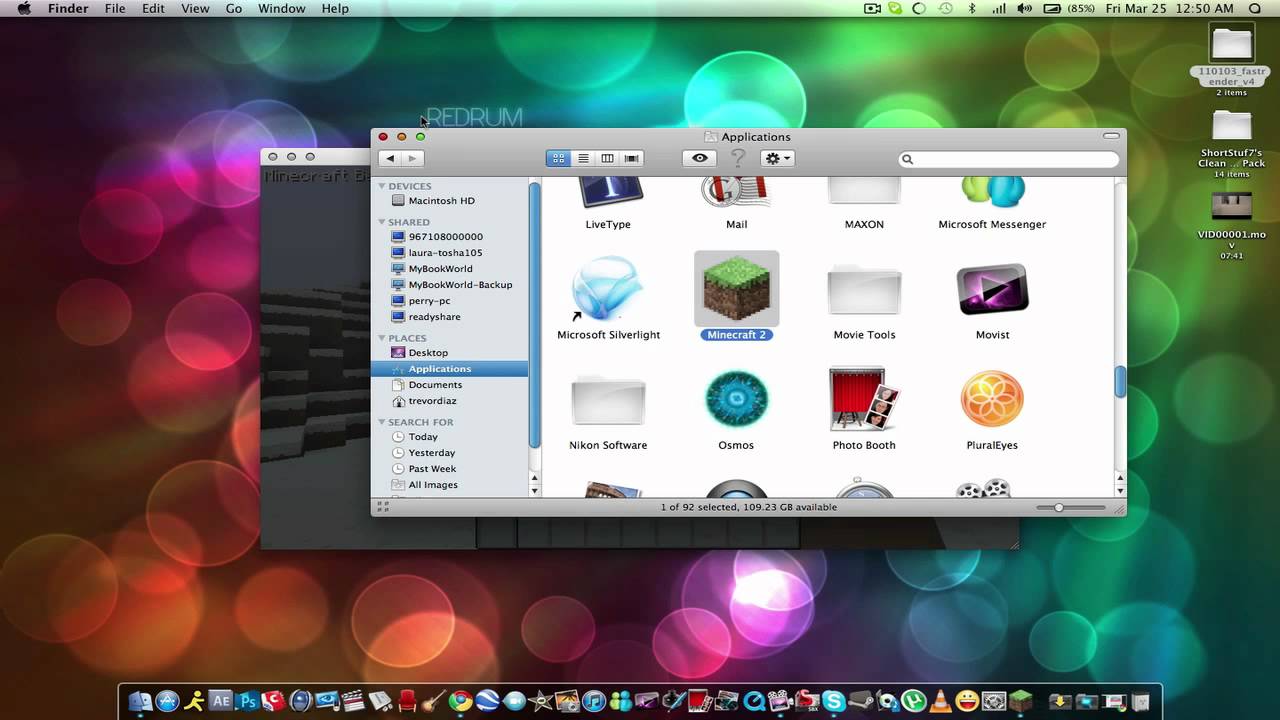
Task: Launch iTunes from the Dock
Action: pos(593,701)
